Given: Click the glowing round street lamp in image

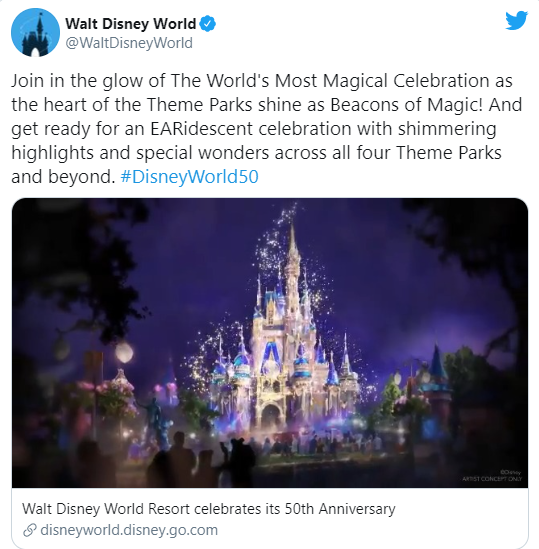Looking at the screenshot, I should click(x=124, y=352).
